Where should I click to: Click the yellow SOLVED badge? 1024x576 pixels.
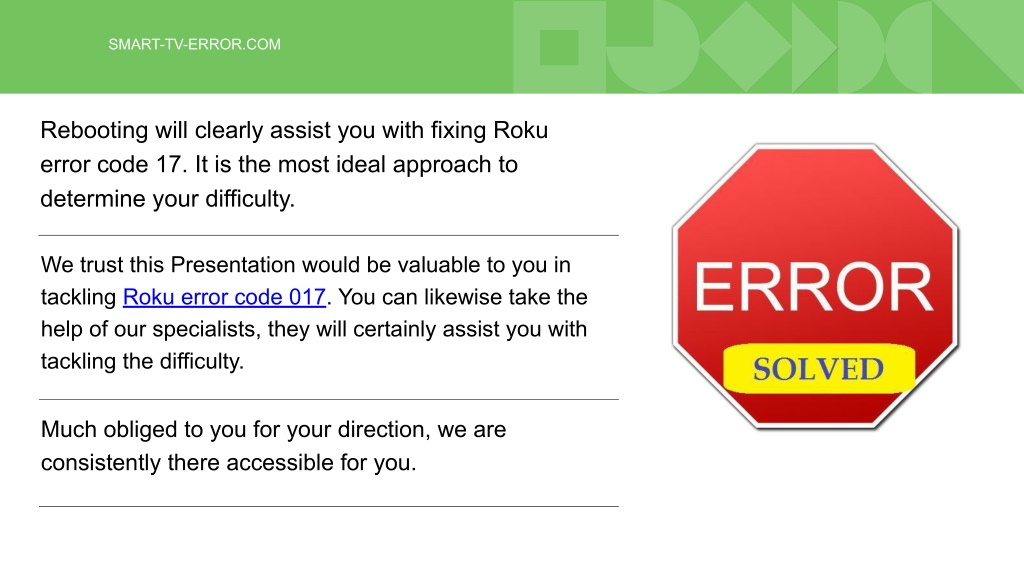pos(819,368)
